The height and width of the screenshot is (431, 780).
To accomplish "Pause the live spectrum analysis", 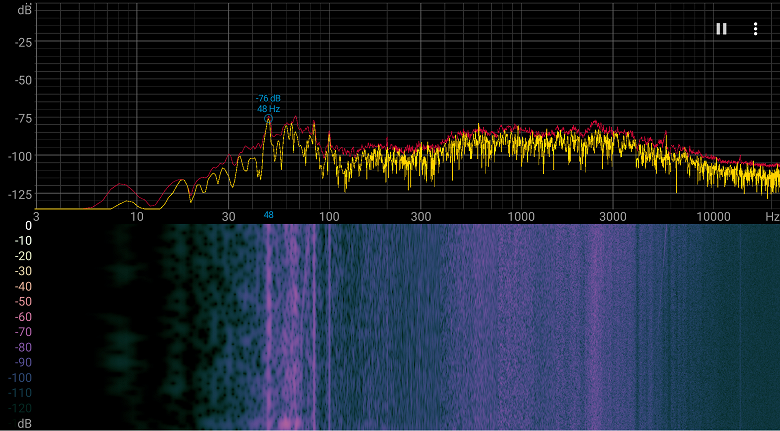I will 721,29.
